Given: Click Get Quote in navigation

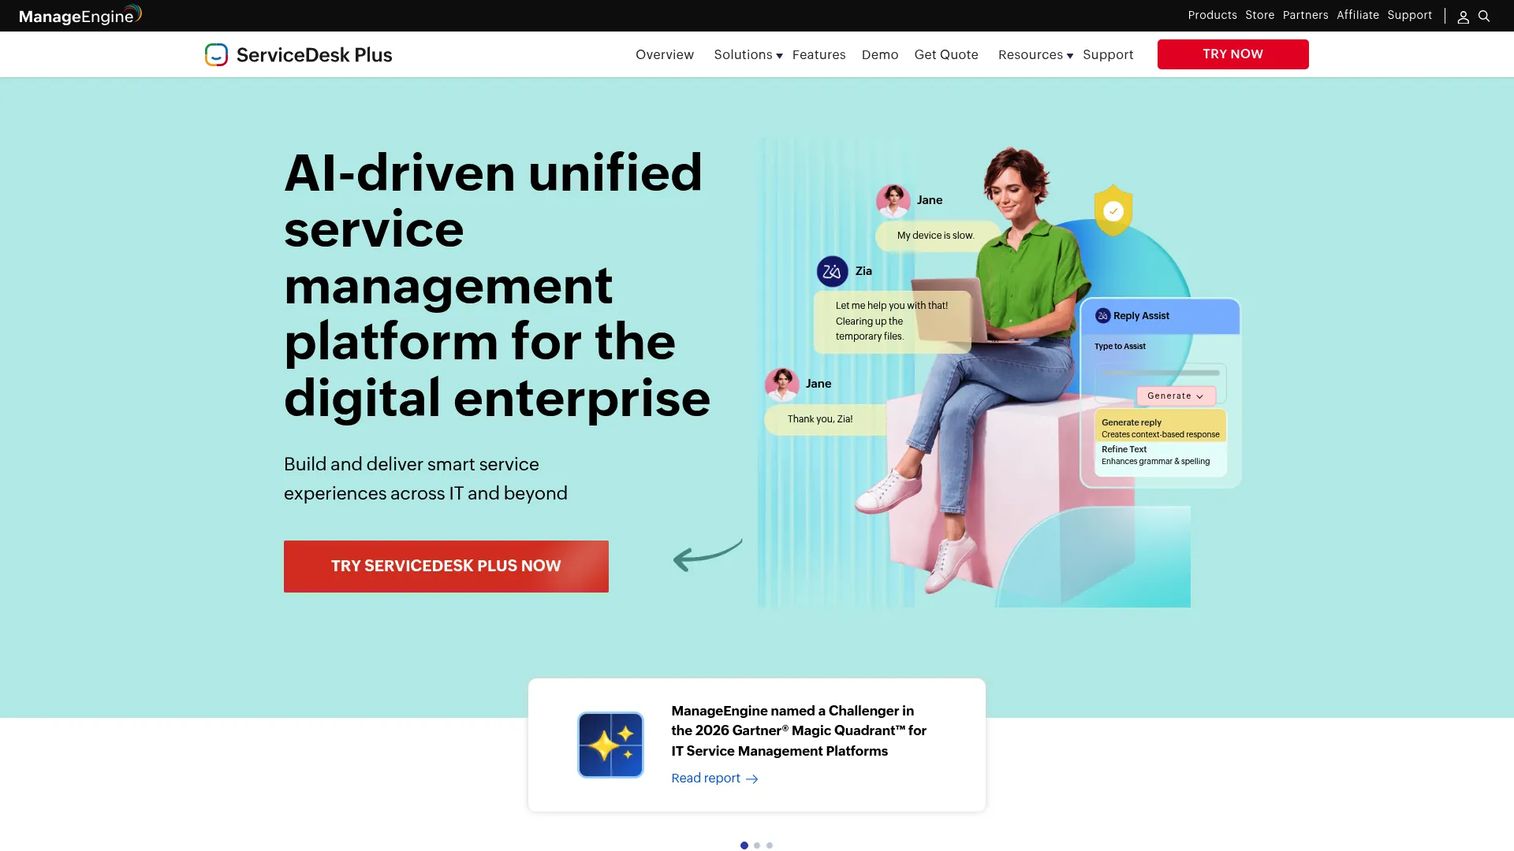Looking at the screenshot, I should click(x=946, y=55).
